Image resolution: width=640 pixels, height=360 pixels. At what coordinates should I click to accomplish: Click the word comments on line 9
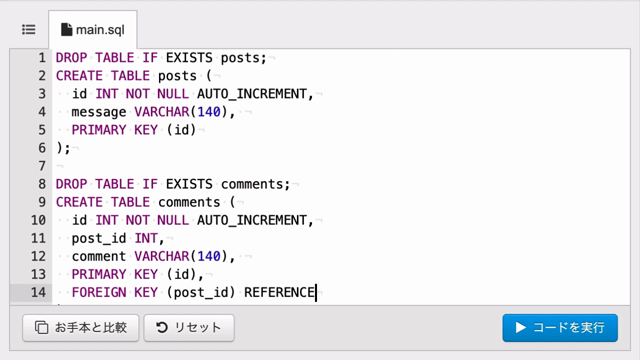click(189, 202)
